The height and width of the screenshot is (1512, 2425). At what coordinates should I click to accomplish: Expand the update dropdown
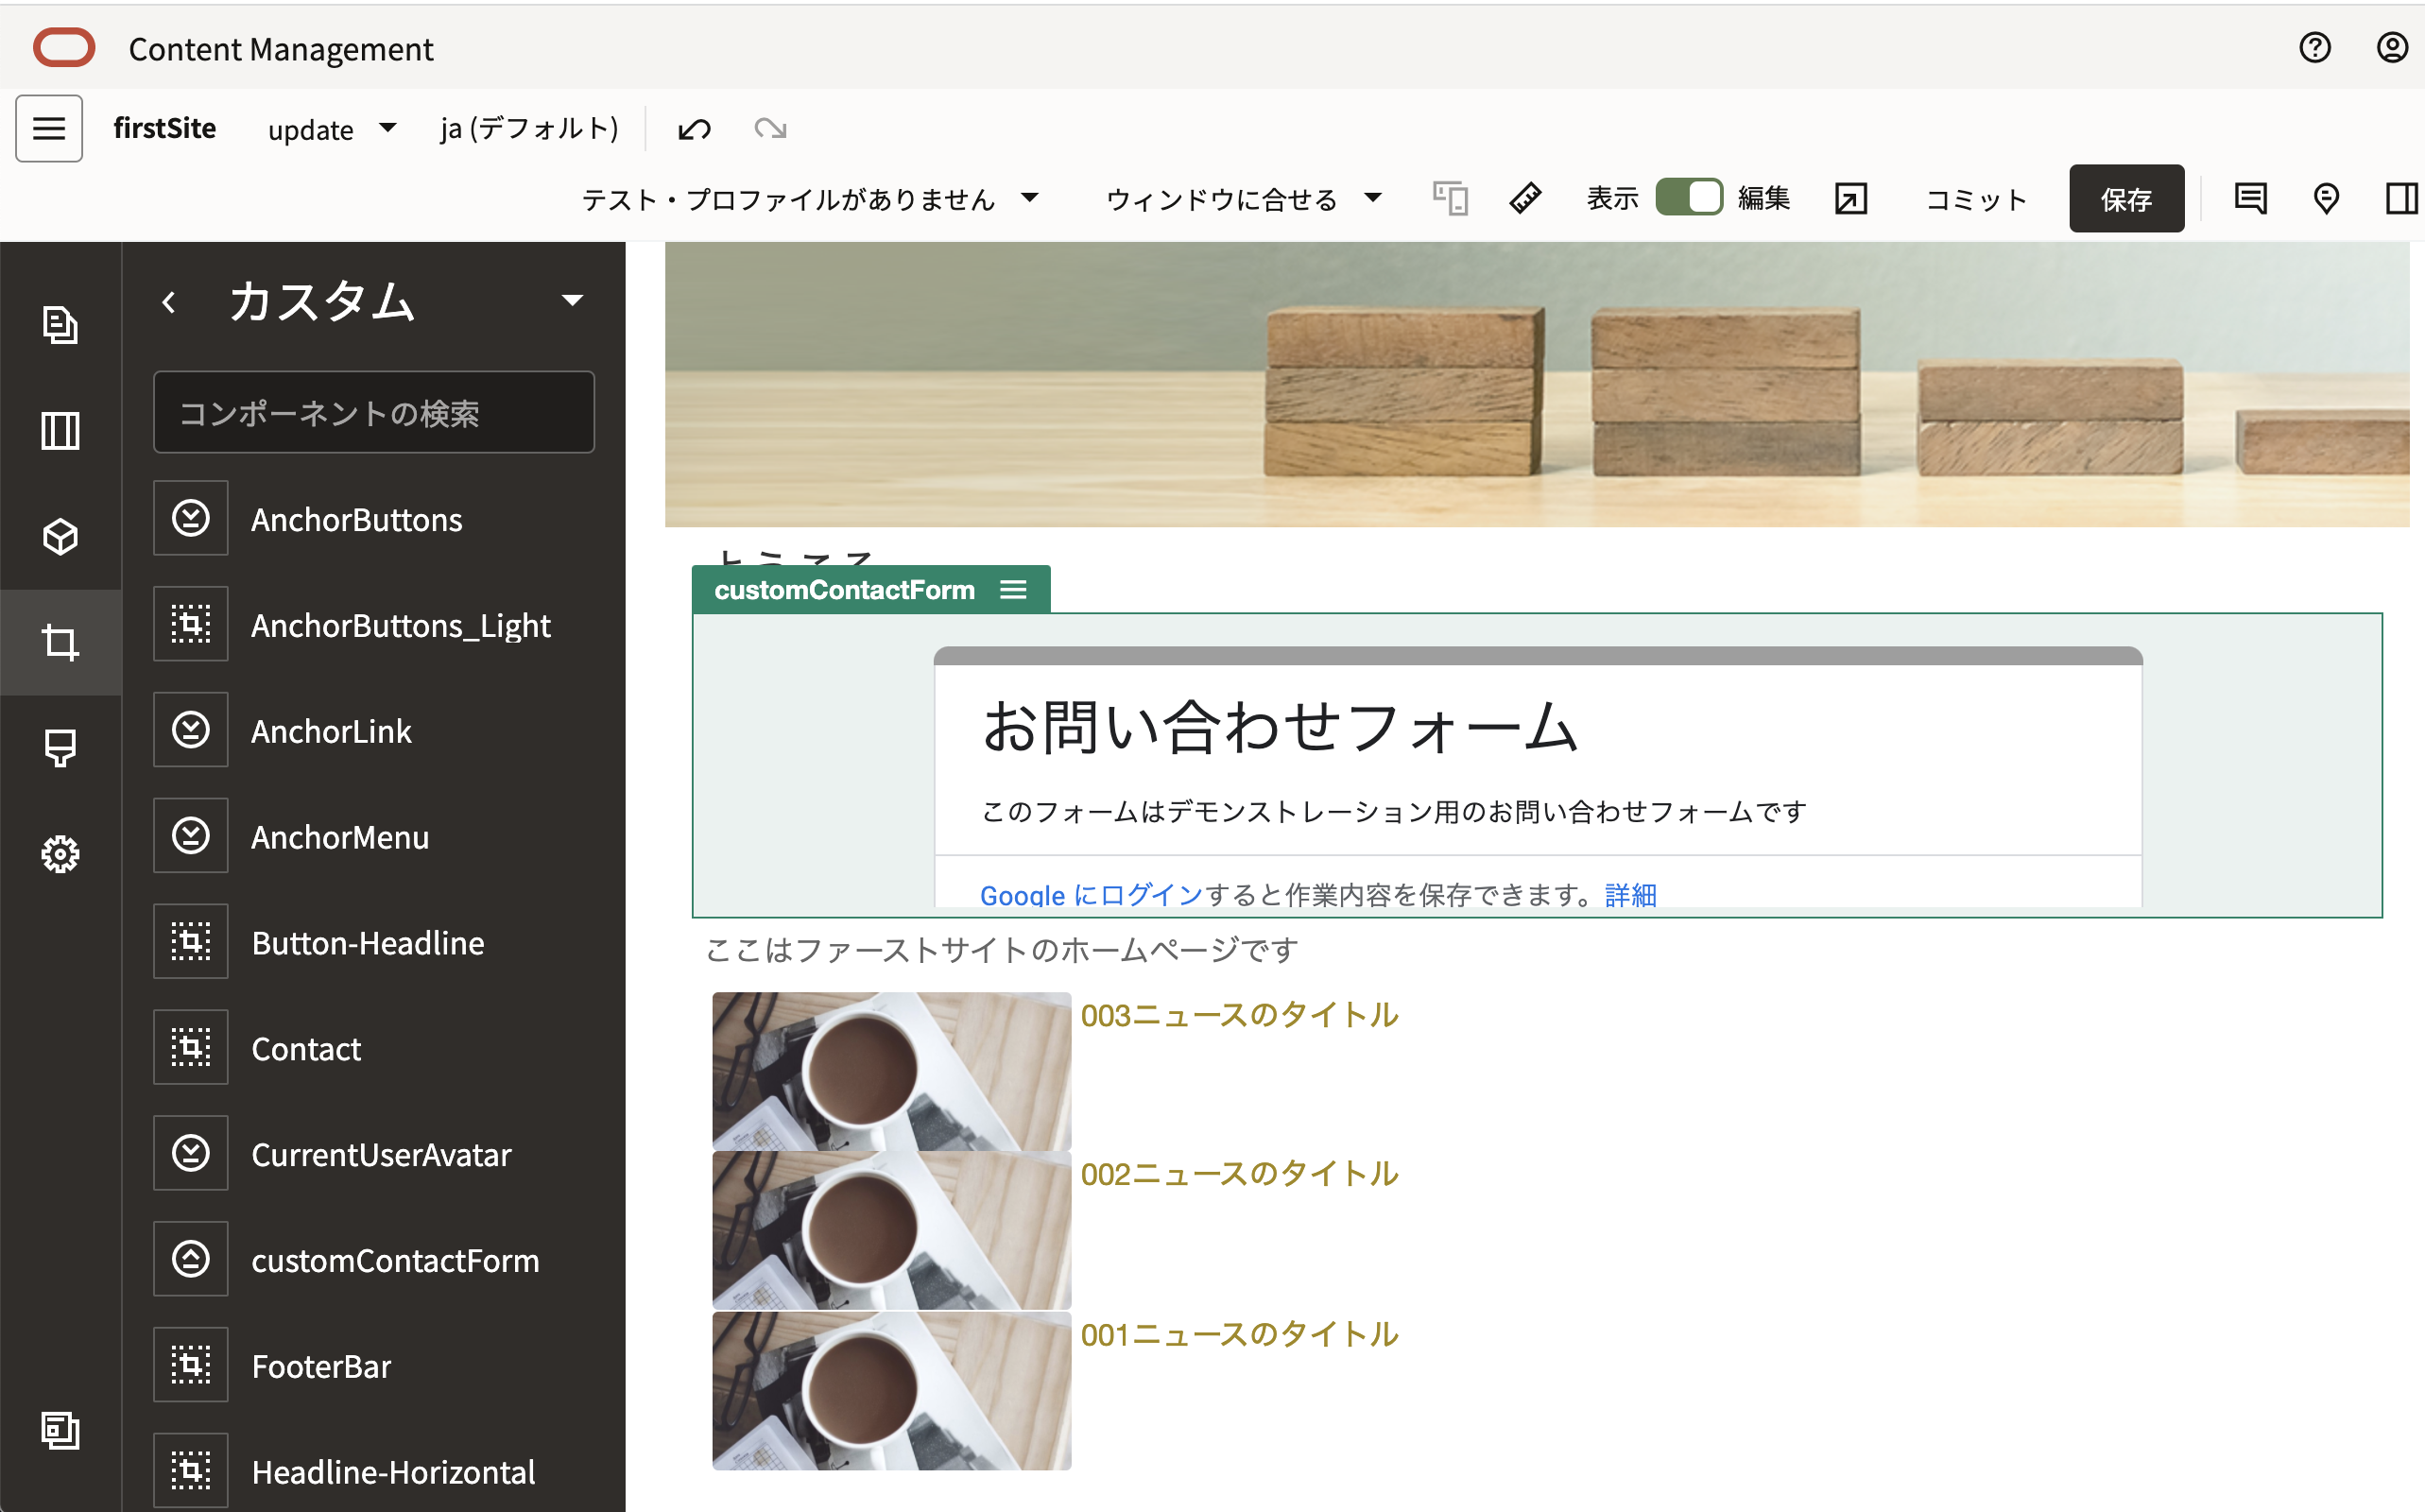(332, 130)
